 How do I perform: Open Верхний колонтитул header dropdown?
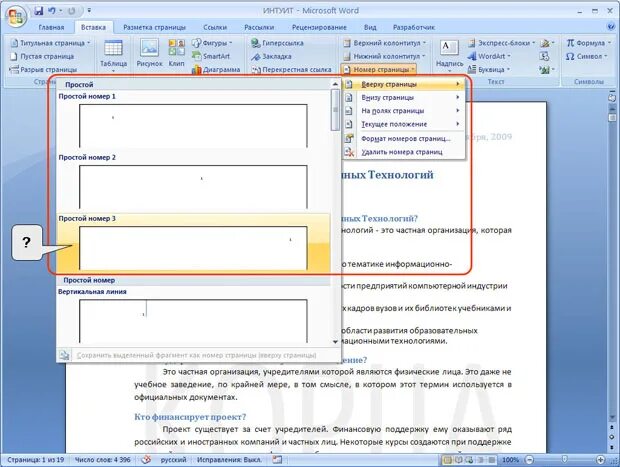click(x=385, y=43)
